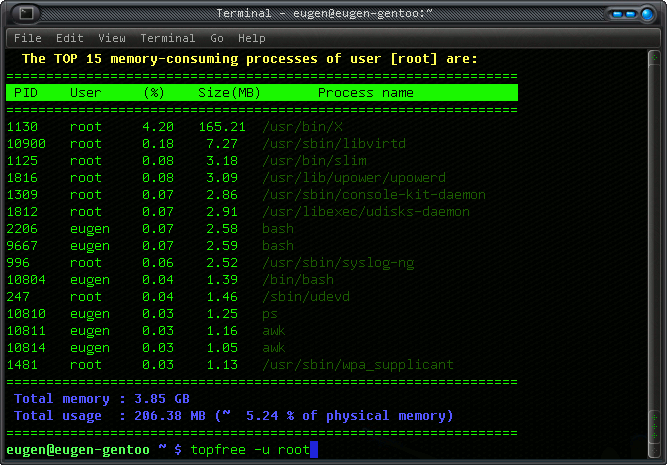Viewport: 667px width, 465px height.
Task: Click the window title 'Terminal - eugen@eugen-gentoo:~'
Action: point(324,13)
